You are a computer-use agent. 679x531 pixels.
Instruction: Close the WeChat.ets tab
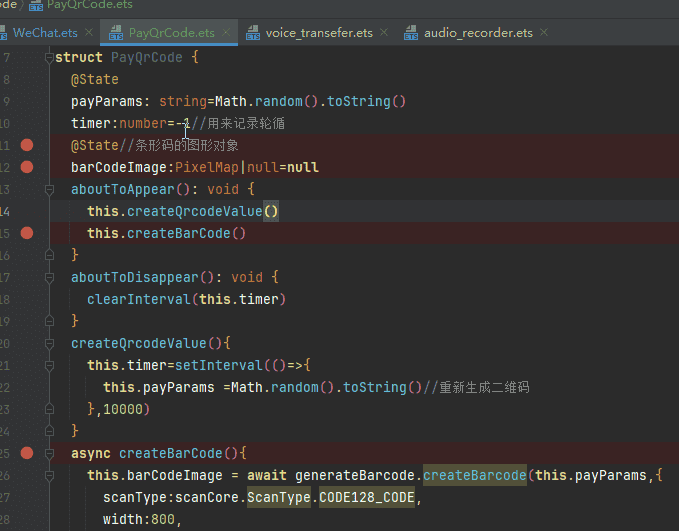point(92,33)
